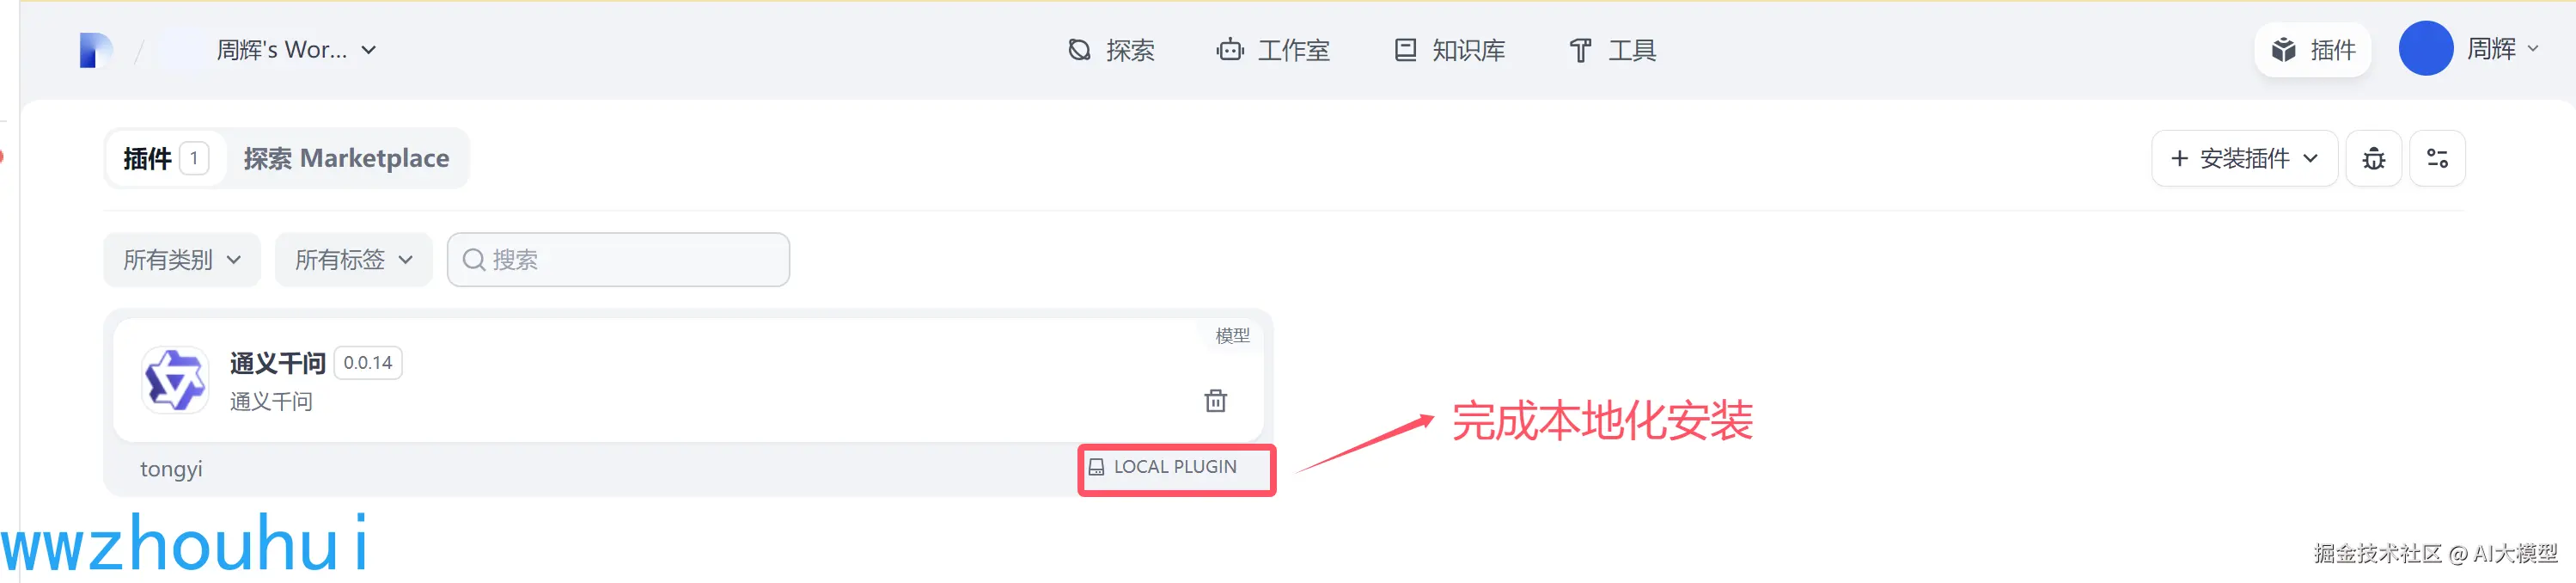The height and width of the screenshot is (583, 2576).
Task: Click the 插件 button in the header
Action: [x=2312, y=50]
